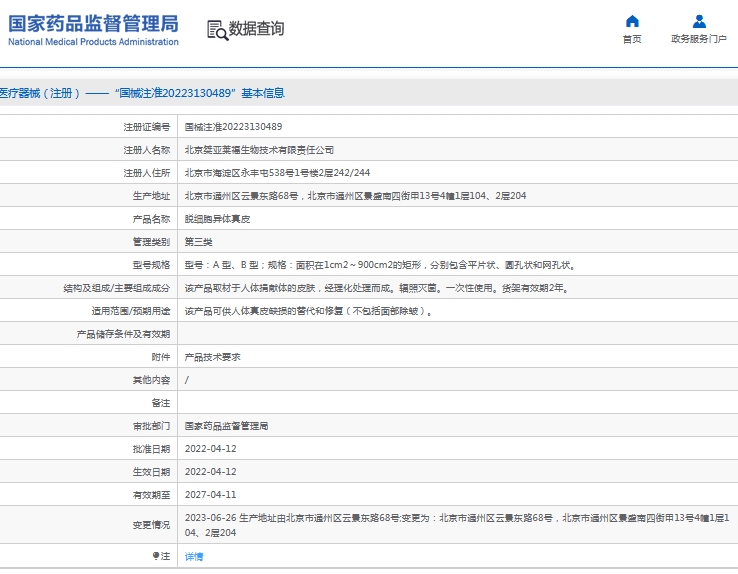738x574 pixels.
Task: Click the 产品名称 row label
Action: 151,219
